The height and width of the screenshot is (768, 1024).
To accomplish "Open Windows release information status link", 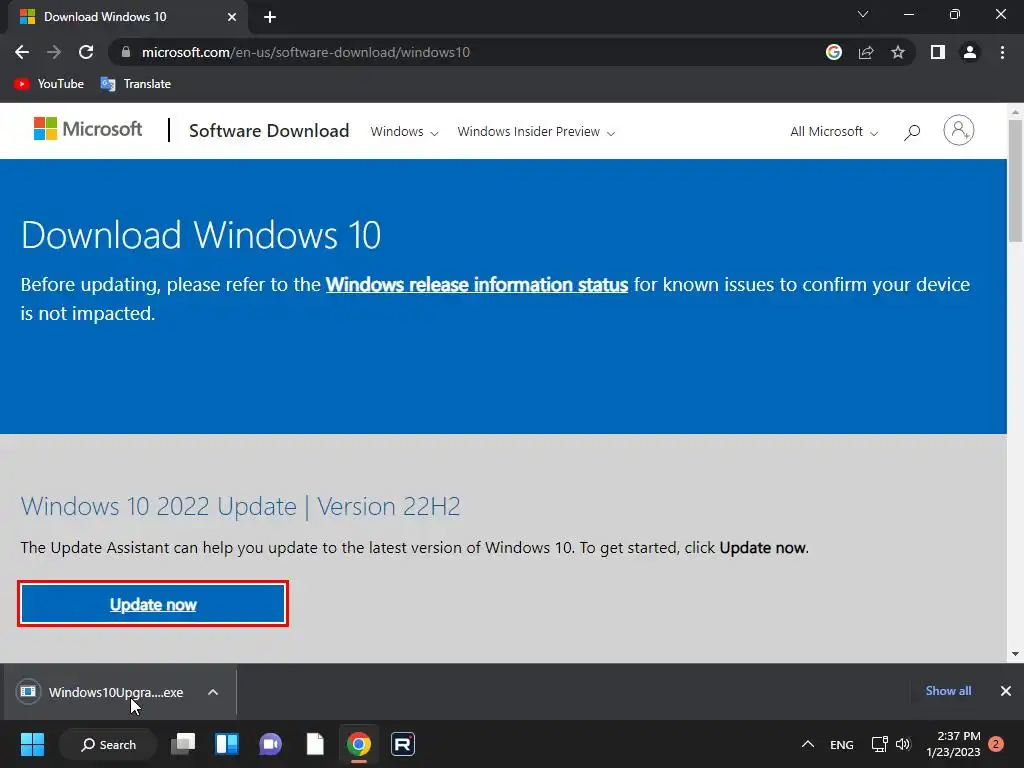I will click(x=477, y=285).
